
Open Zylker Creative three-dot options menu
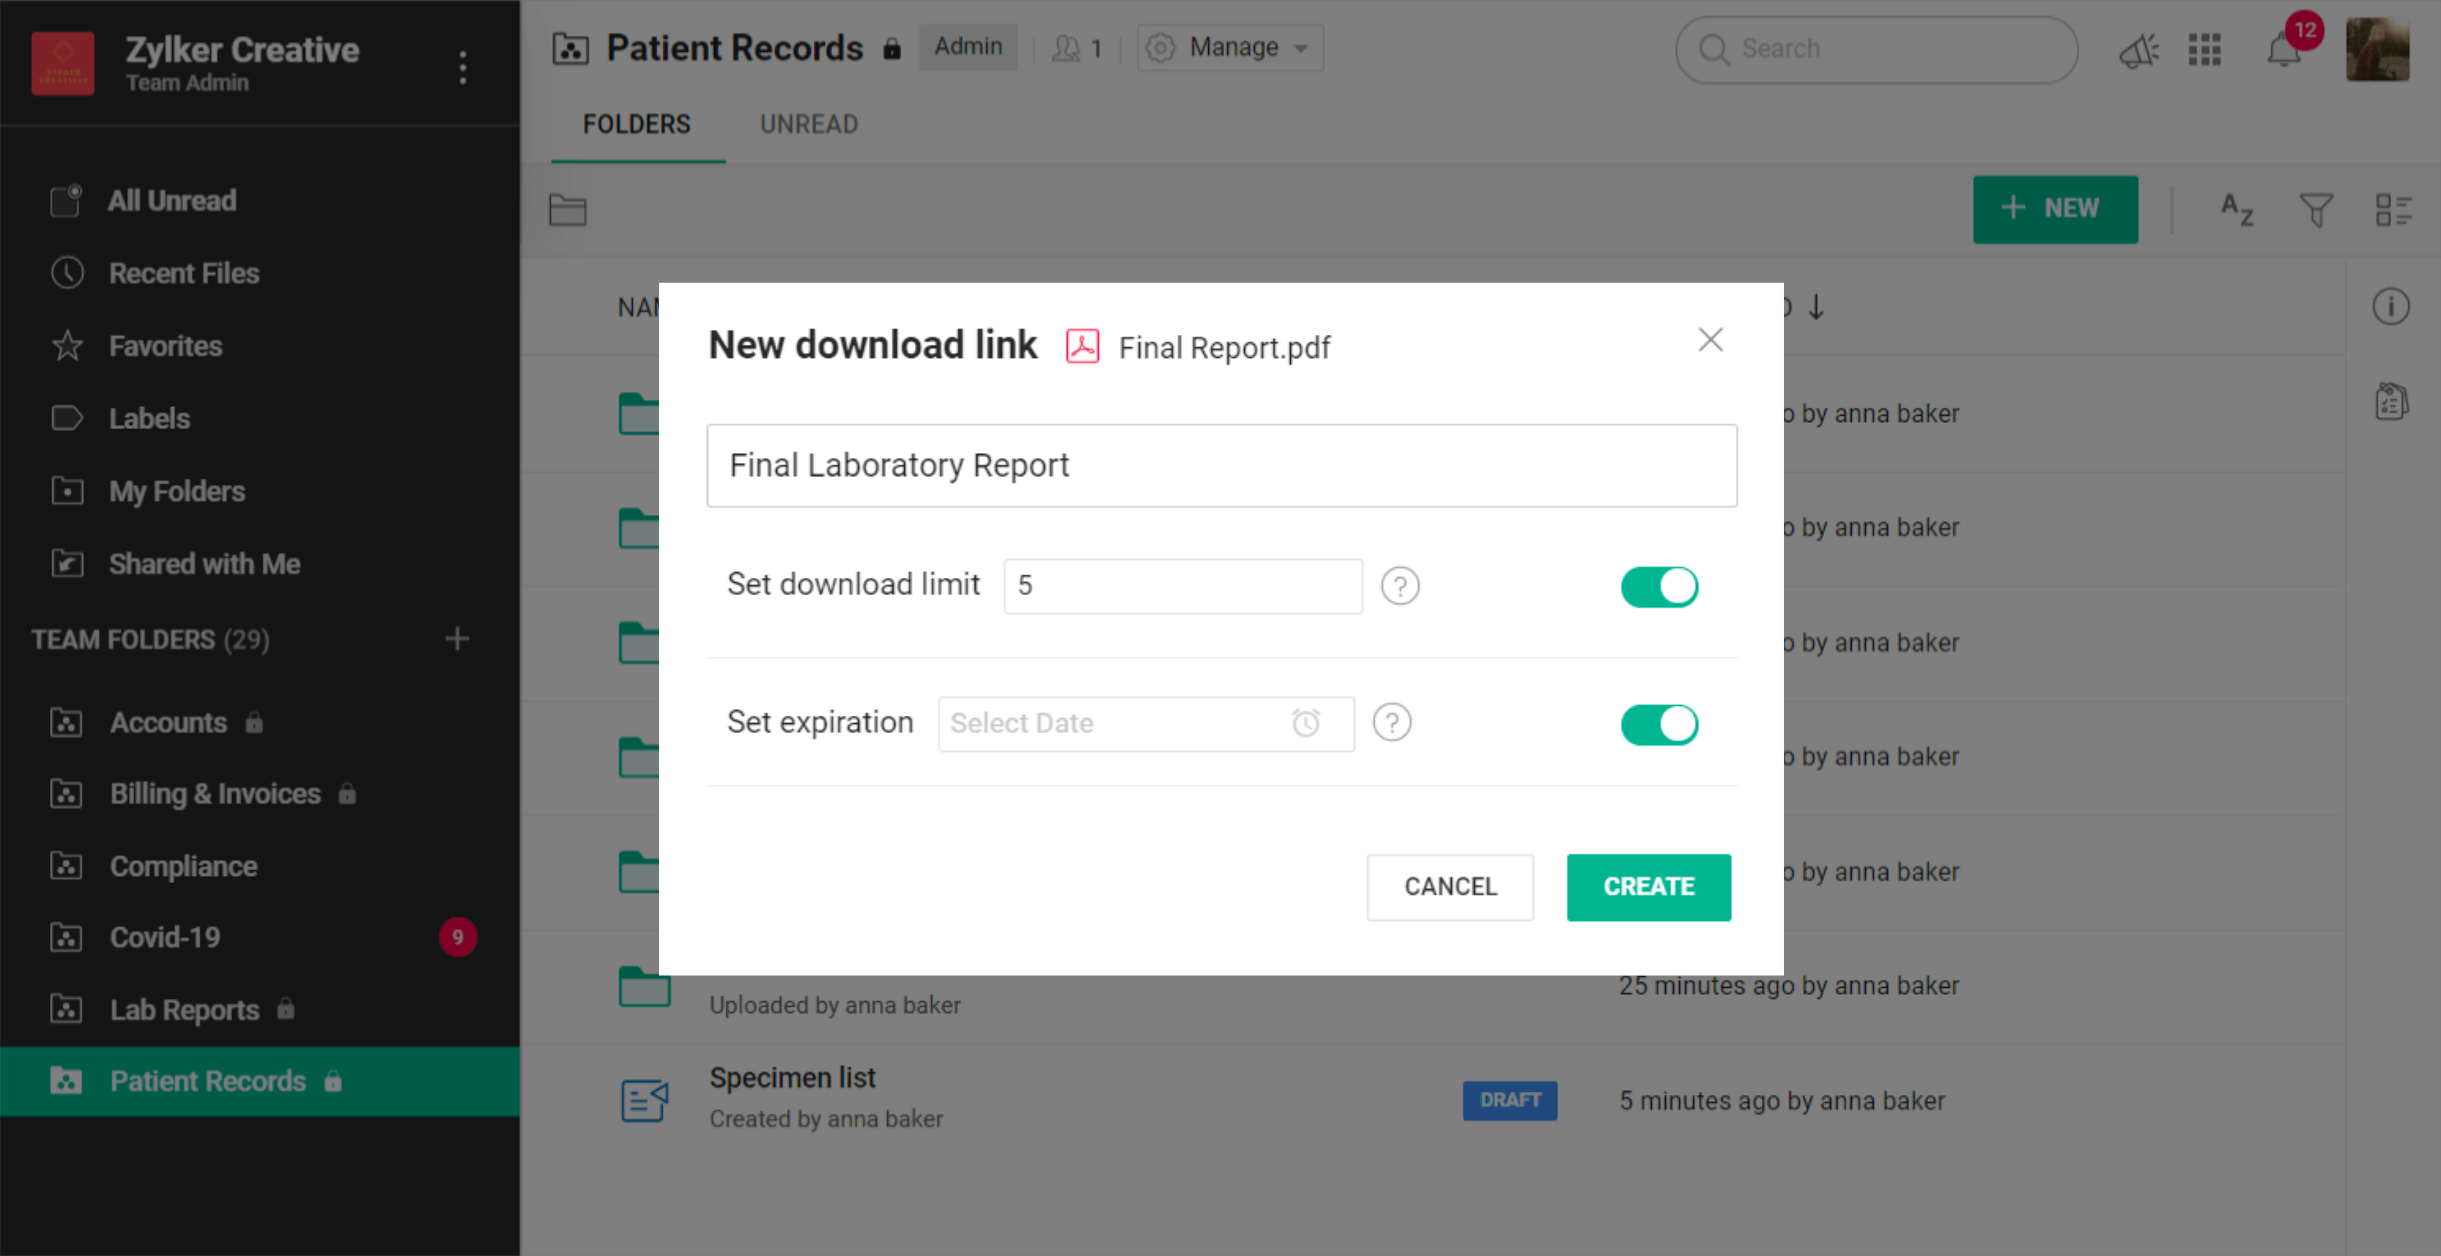coord(462,67)
